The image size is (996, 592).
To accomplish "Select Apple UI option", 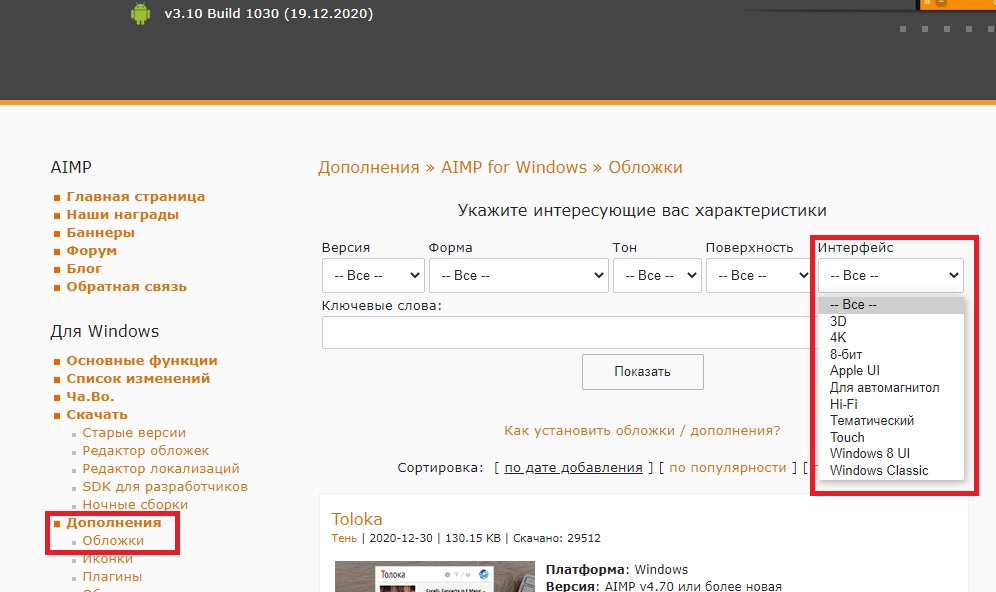I will pos(891,371).
